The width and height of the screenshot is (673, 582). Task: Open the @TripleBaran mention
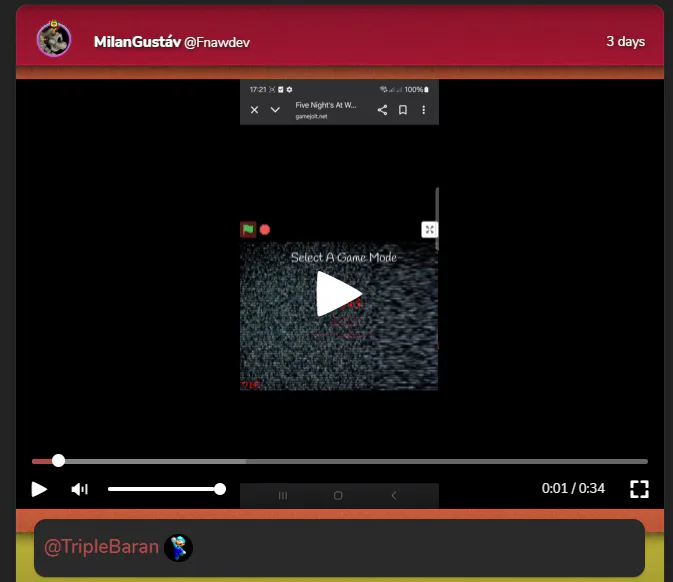click(101, 547)
